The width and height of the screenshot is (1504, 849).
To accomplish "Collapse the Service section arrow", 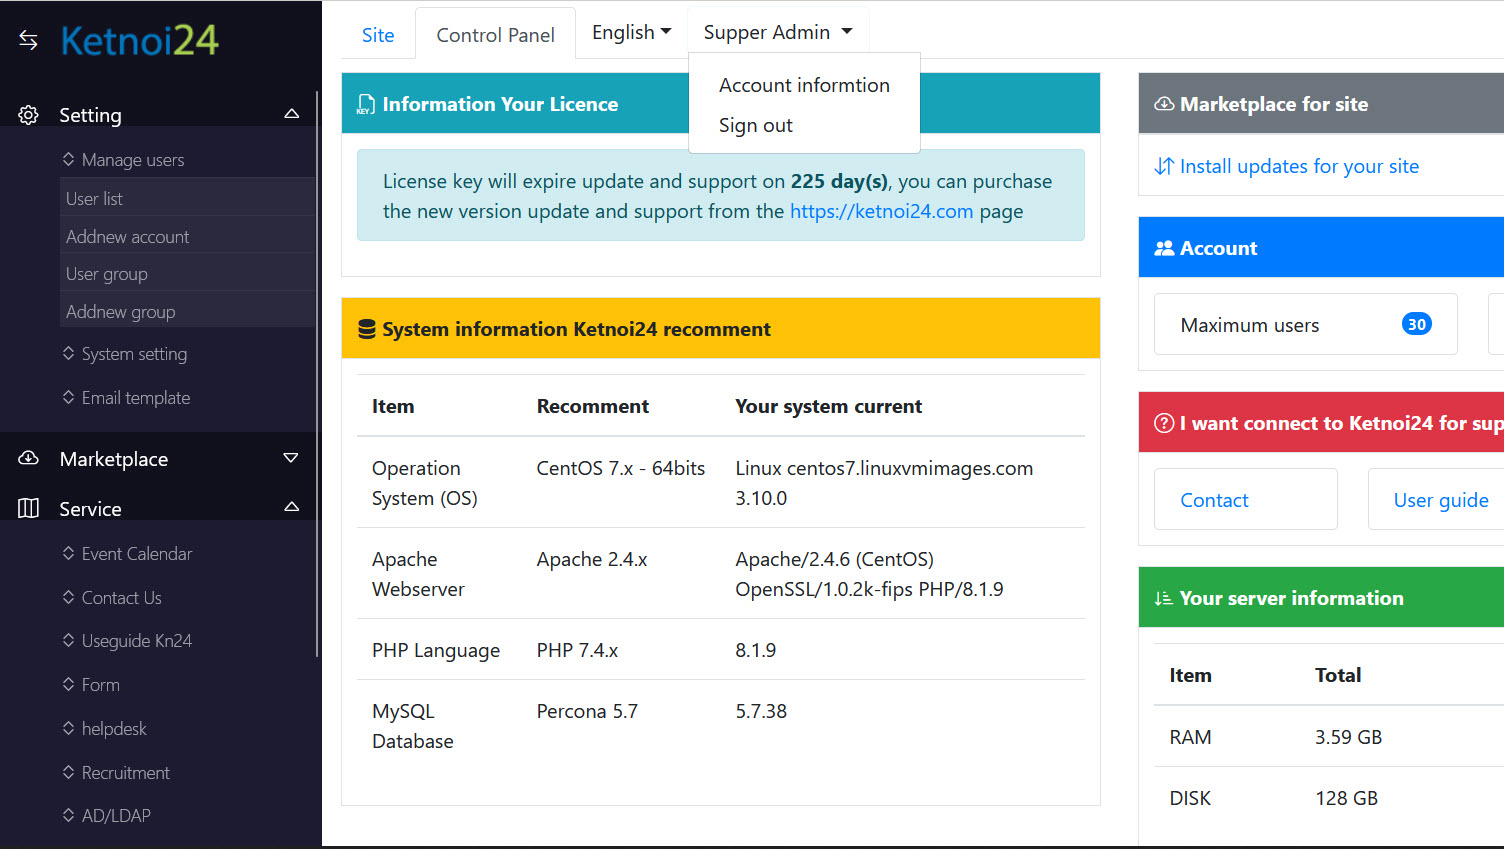I will pyautogui.click(x=291, y=507).
